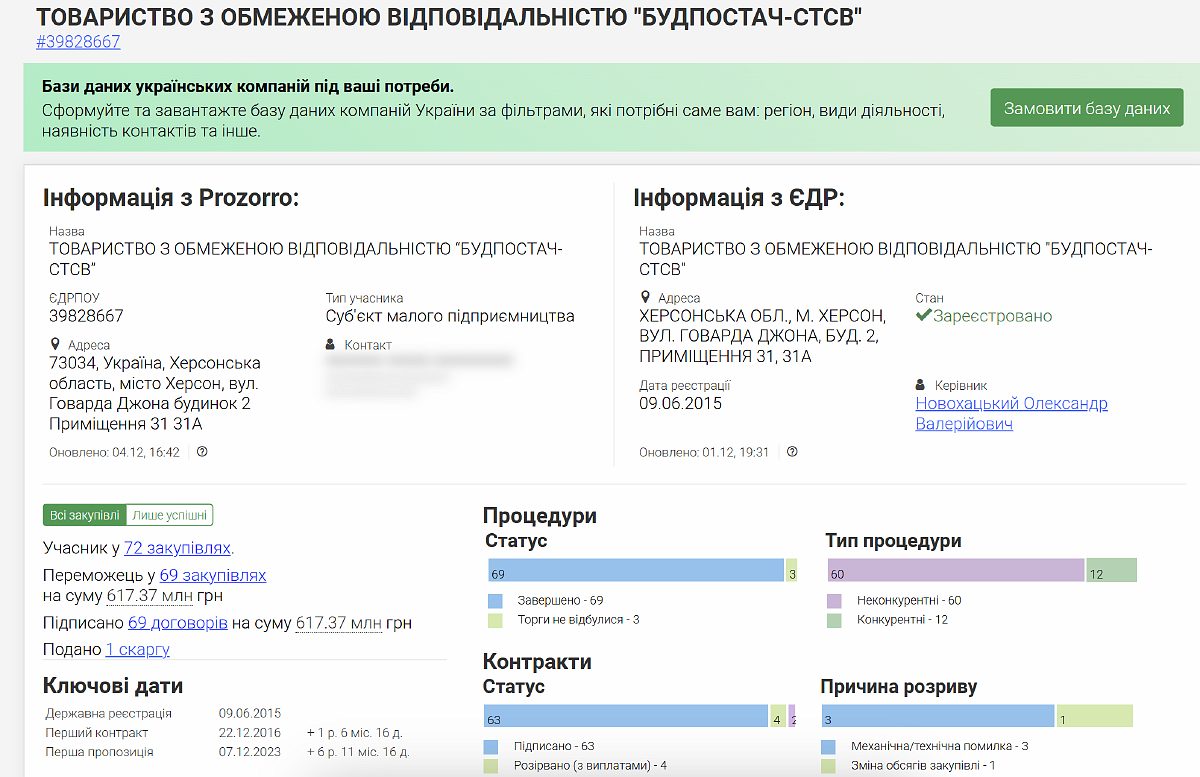Open the 69 договорів contracts link
This screenshot has width=1200, height=777.
click(x=179, y=621)
